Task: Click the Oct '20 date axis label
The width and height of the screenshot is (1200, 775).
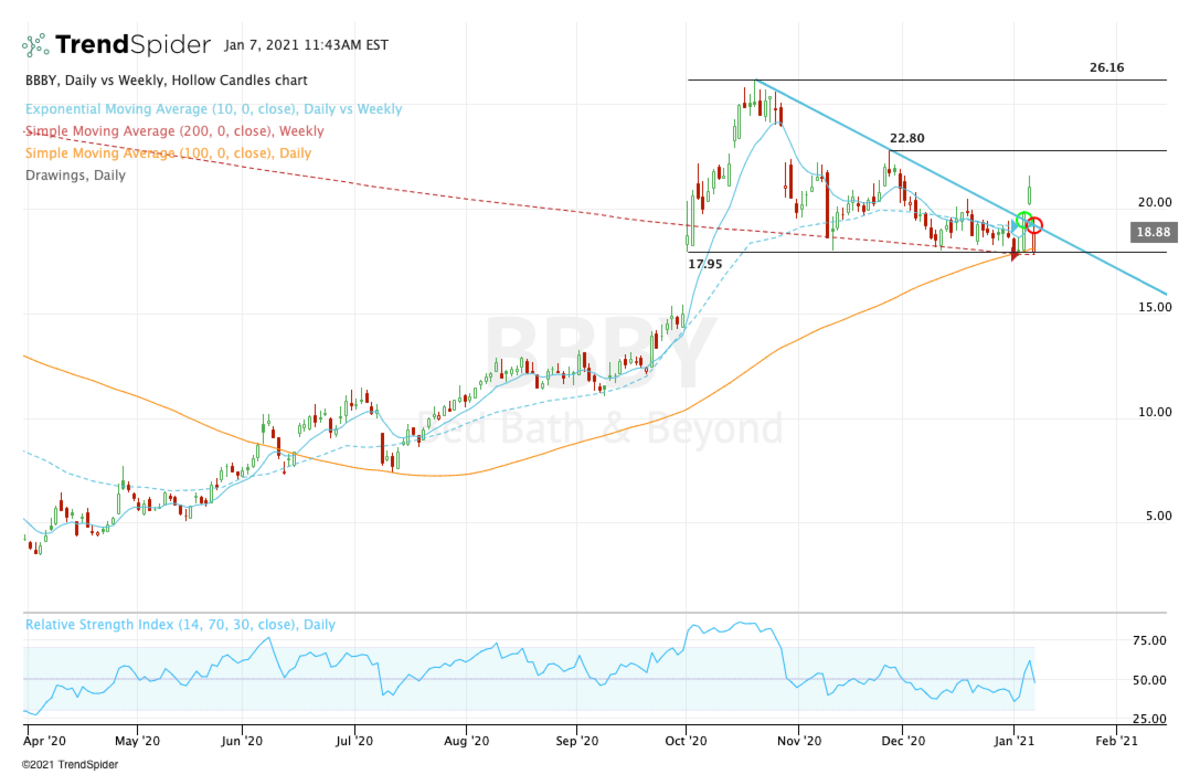Action: click(x=686, y=741)
